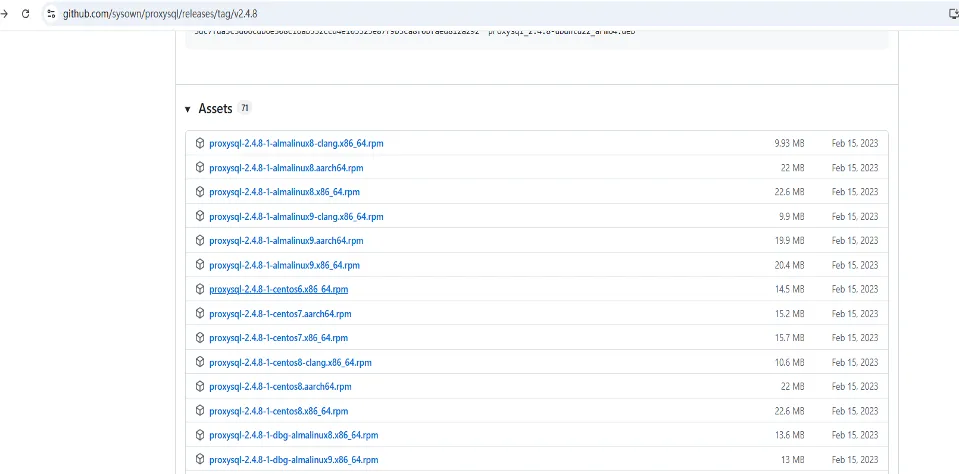Click package icon beside almalinux8.x86_64.rpm

point(199,192)
